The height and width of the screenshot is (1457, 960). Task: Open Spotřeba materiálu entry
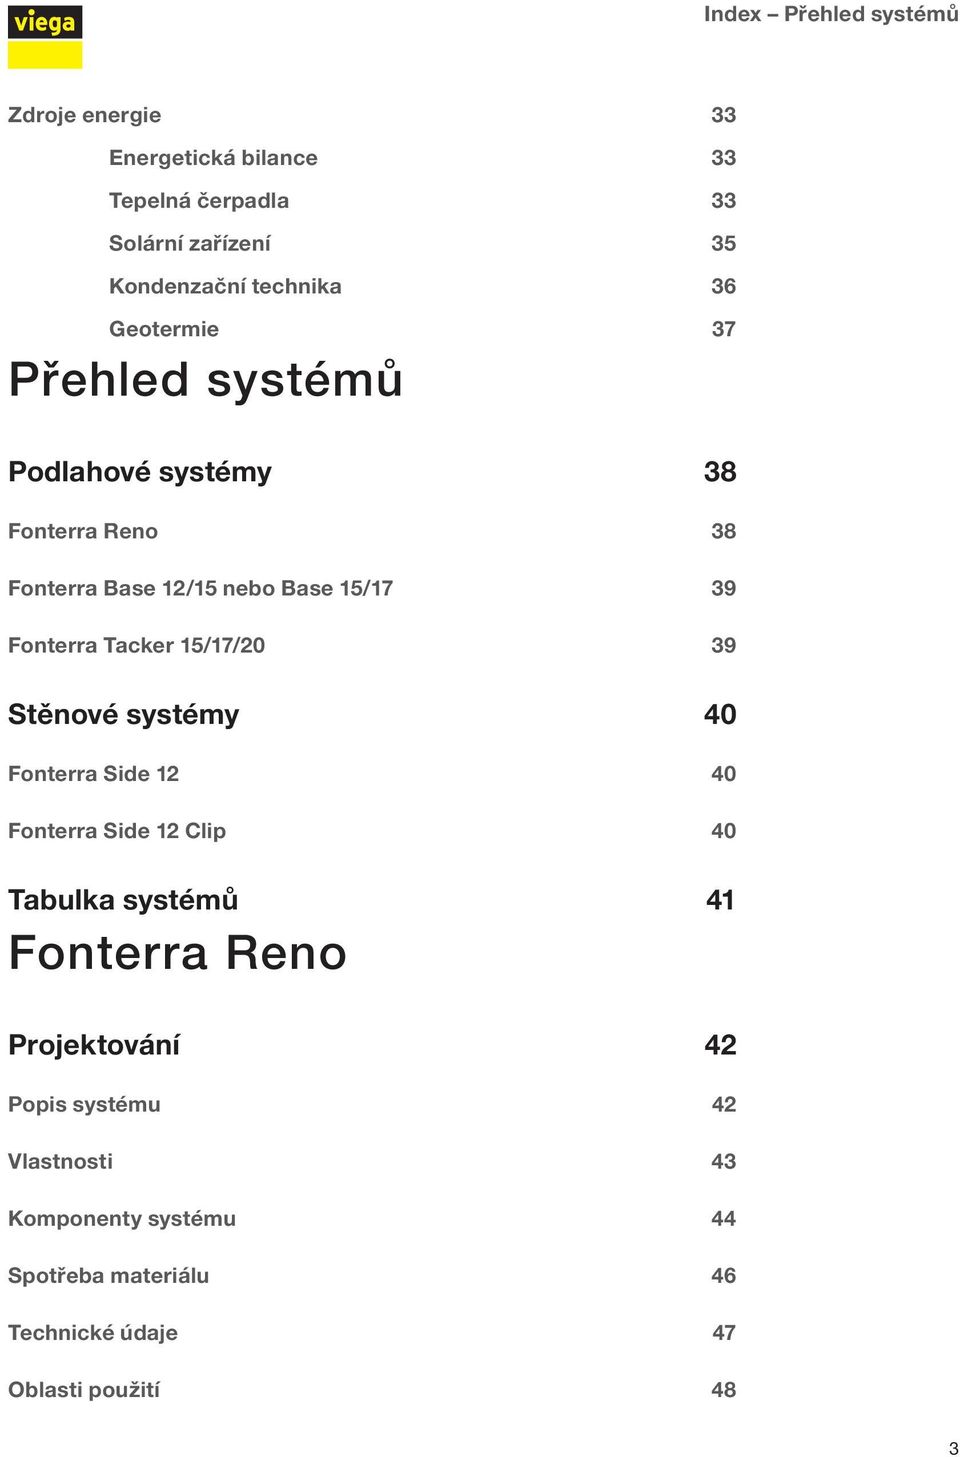[x=109, y=1276]
